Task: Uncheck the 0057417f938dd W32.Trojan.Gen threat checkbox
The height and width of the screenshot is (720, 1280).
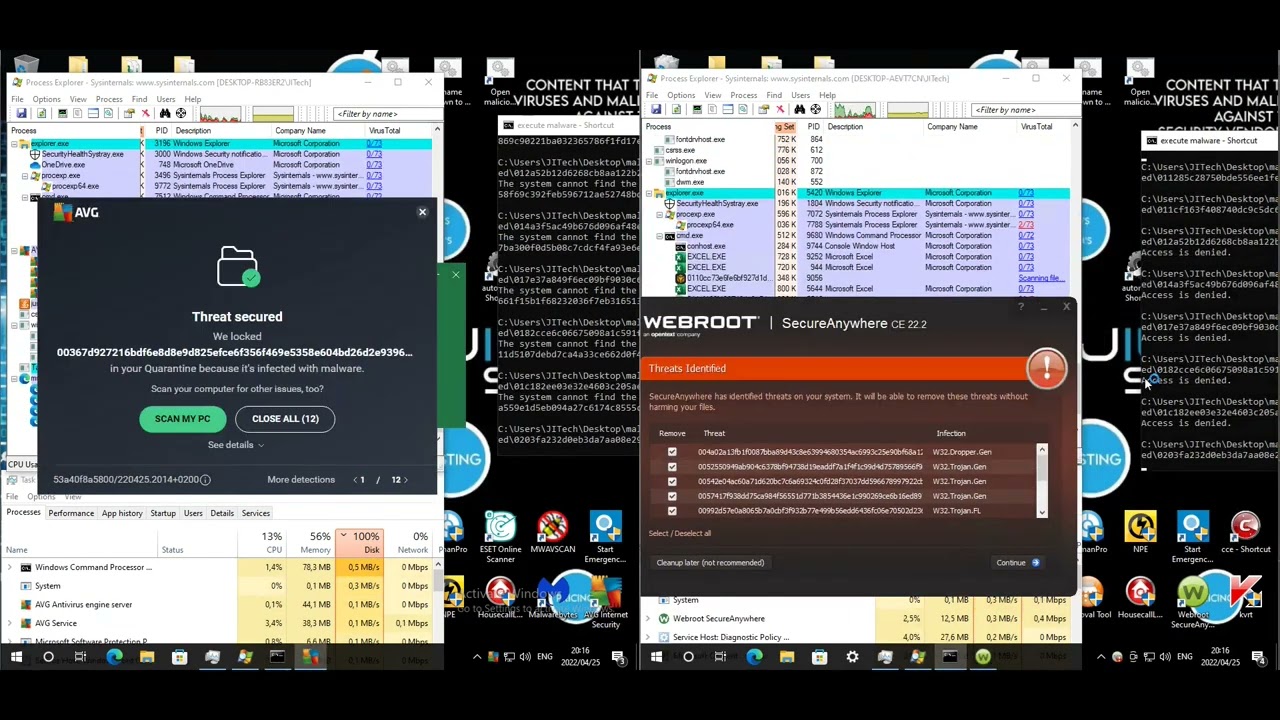Action: click(672, 496)
